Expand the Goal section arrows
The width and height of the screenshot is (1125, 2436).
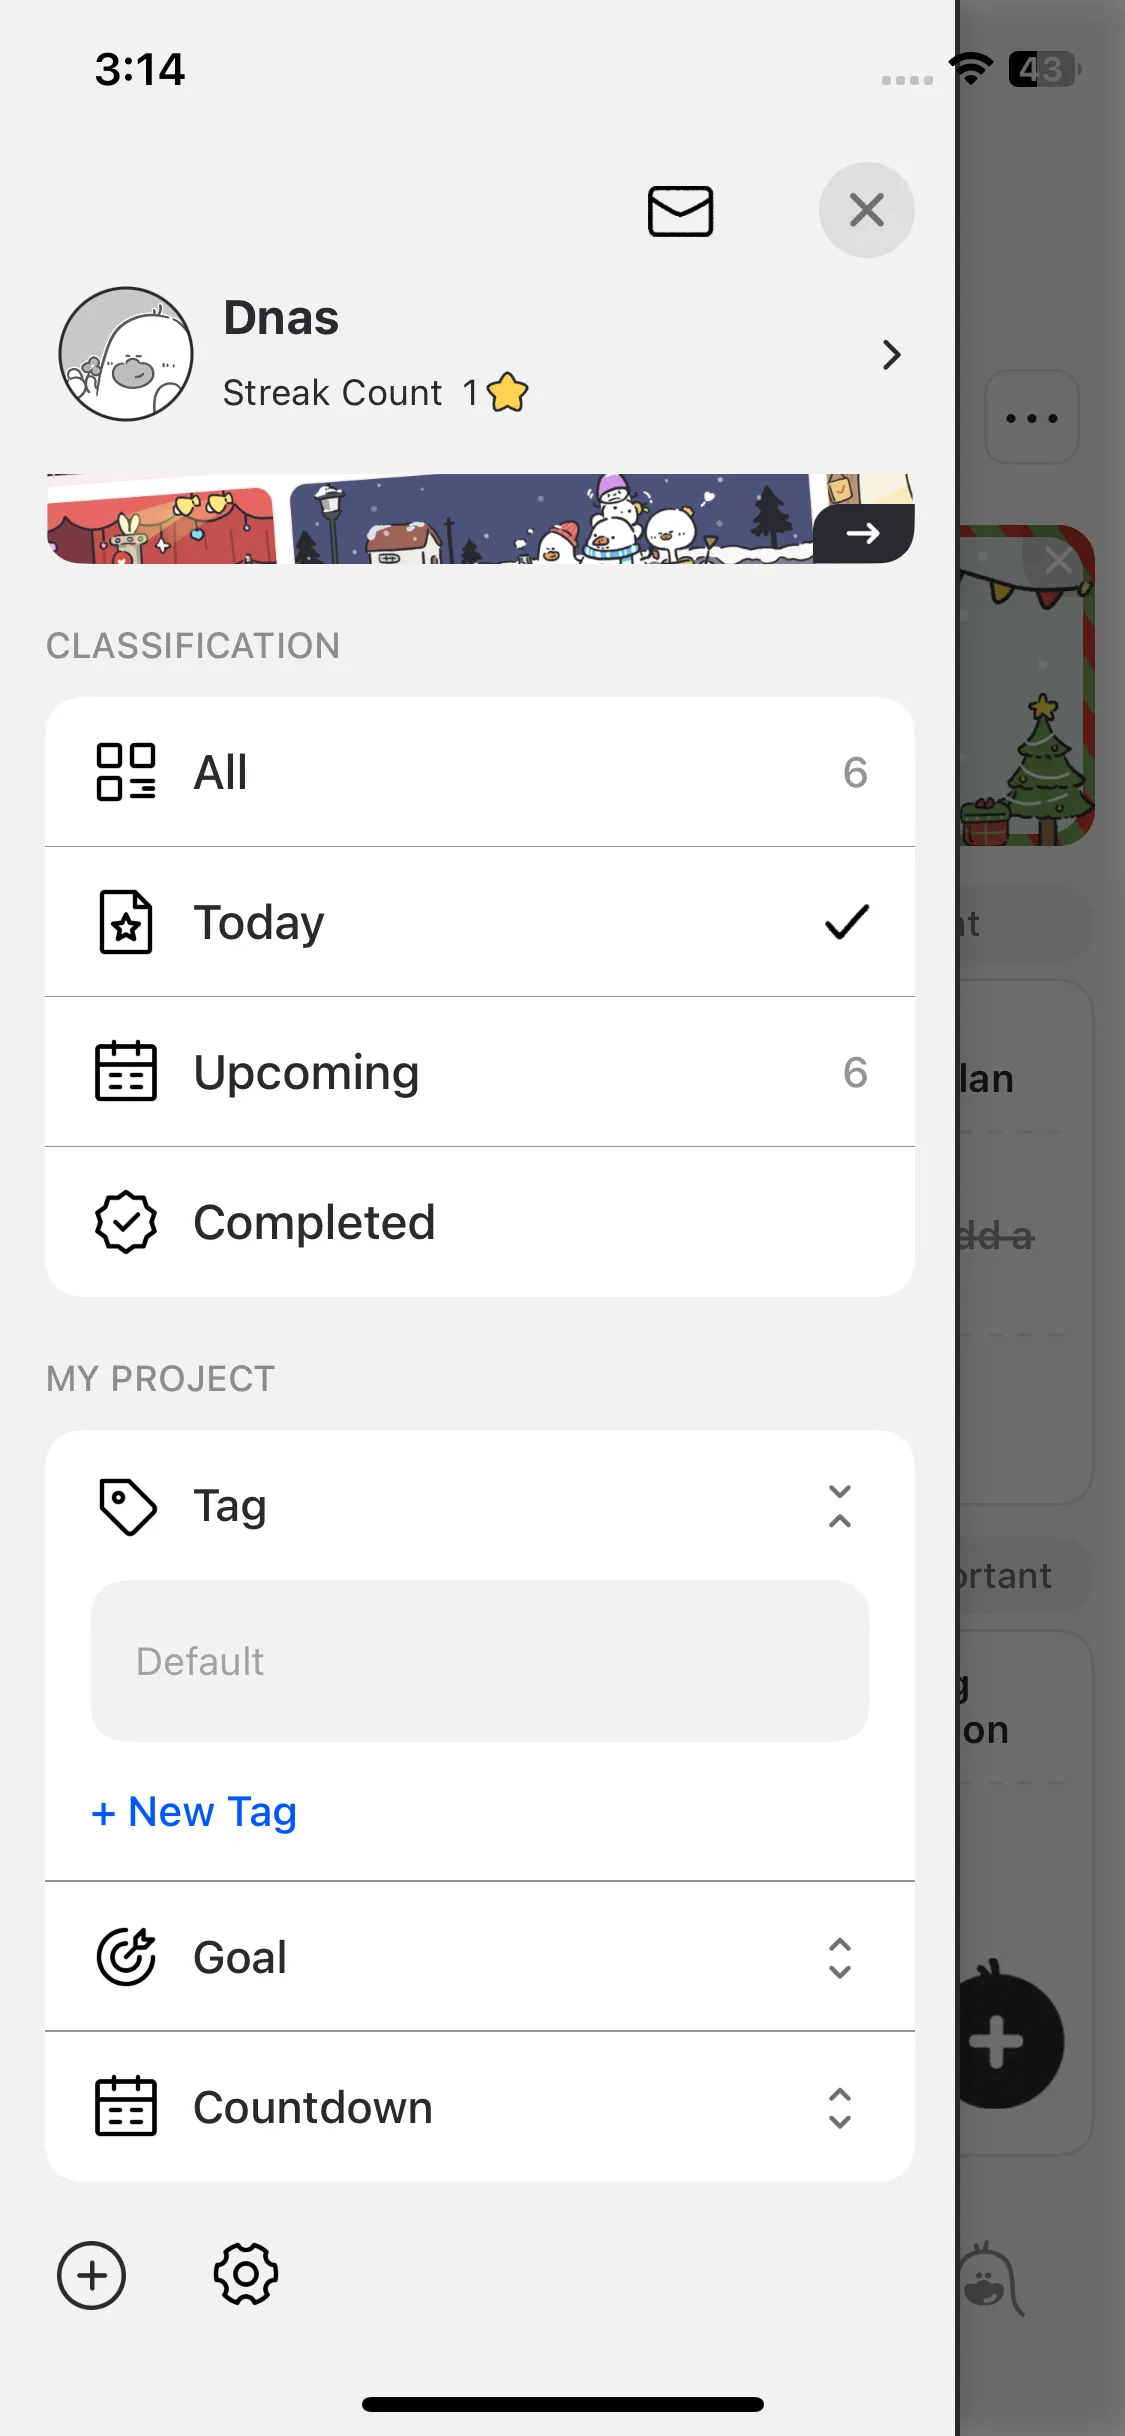840,1957
